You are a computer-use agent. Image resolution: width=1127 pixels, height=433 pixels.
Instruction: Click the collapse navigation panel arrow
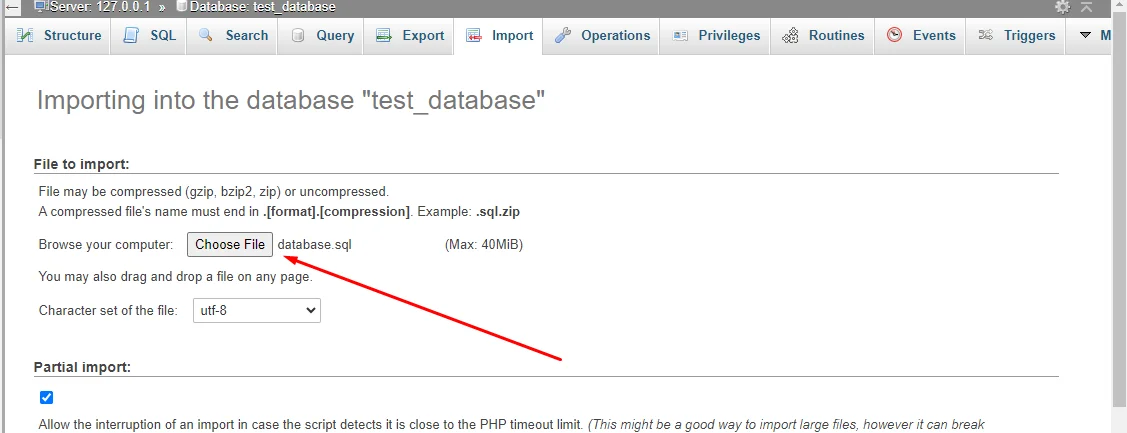[x=12, y=6]
